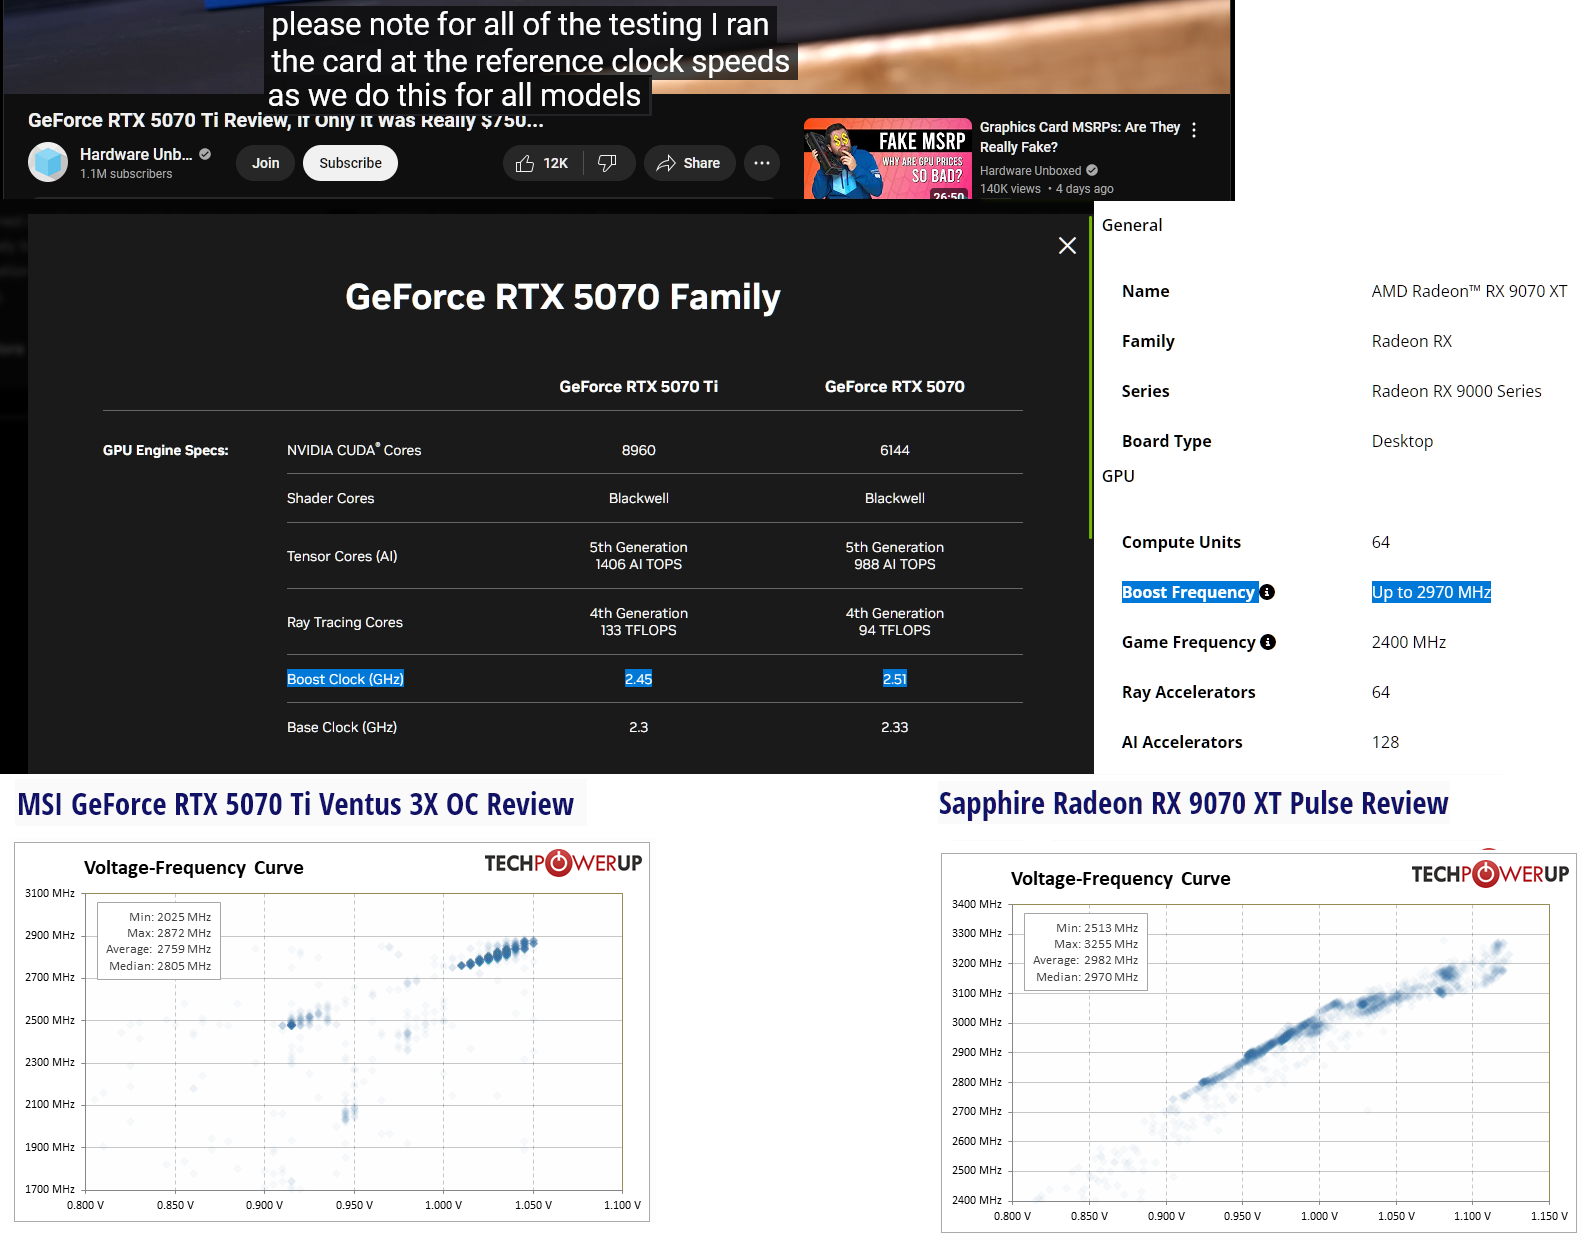1591x1240 pixels.
Task: Click the 'AMD Radeon™ RX 9070 XT' name value
Action: [x=1470, y=292]
